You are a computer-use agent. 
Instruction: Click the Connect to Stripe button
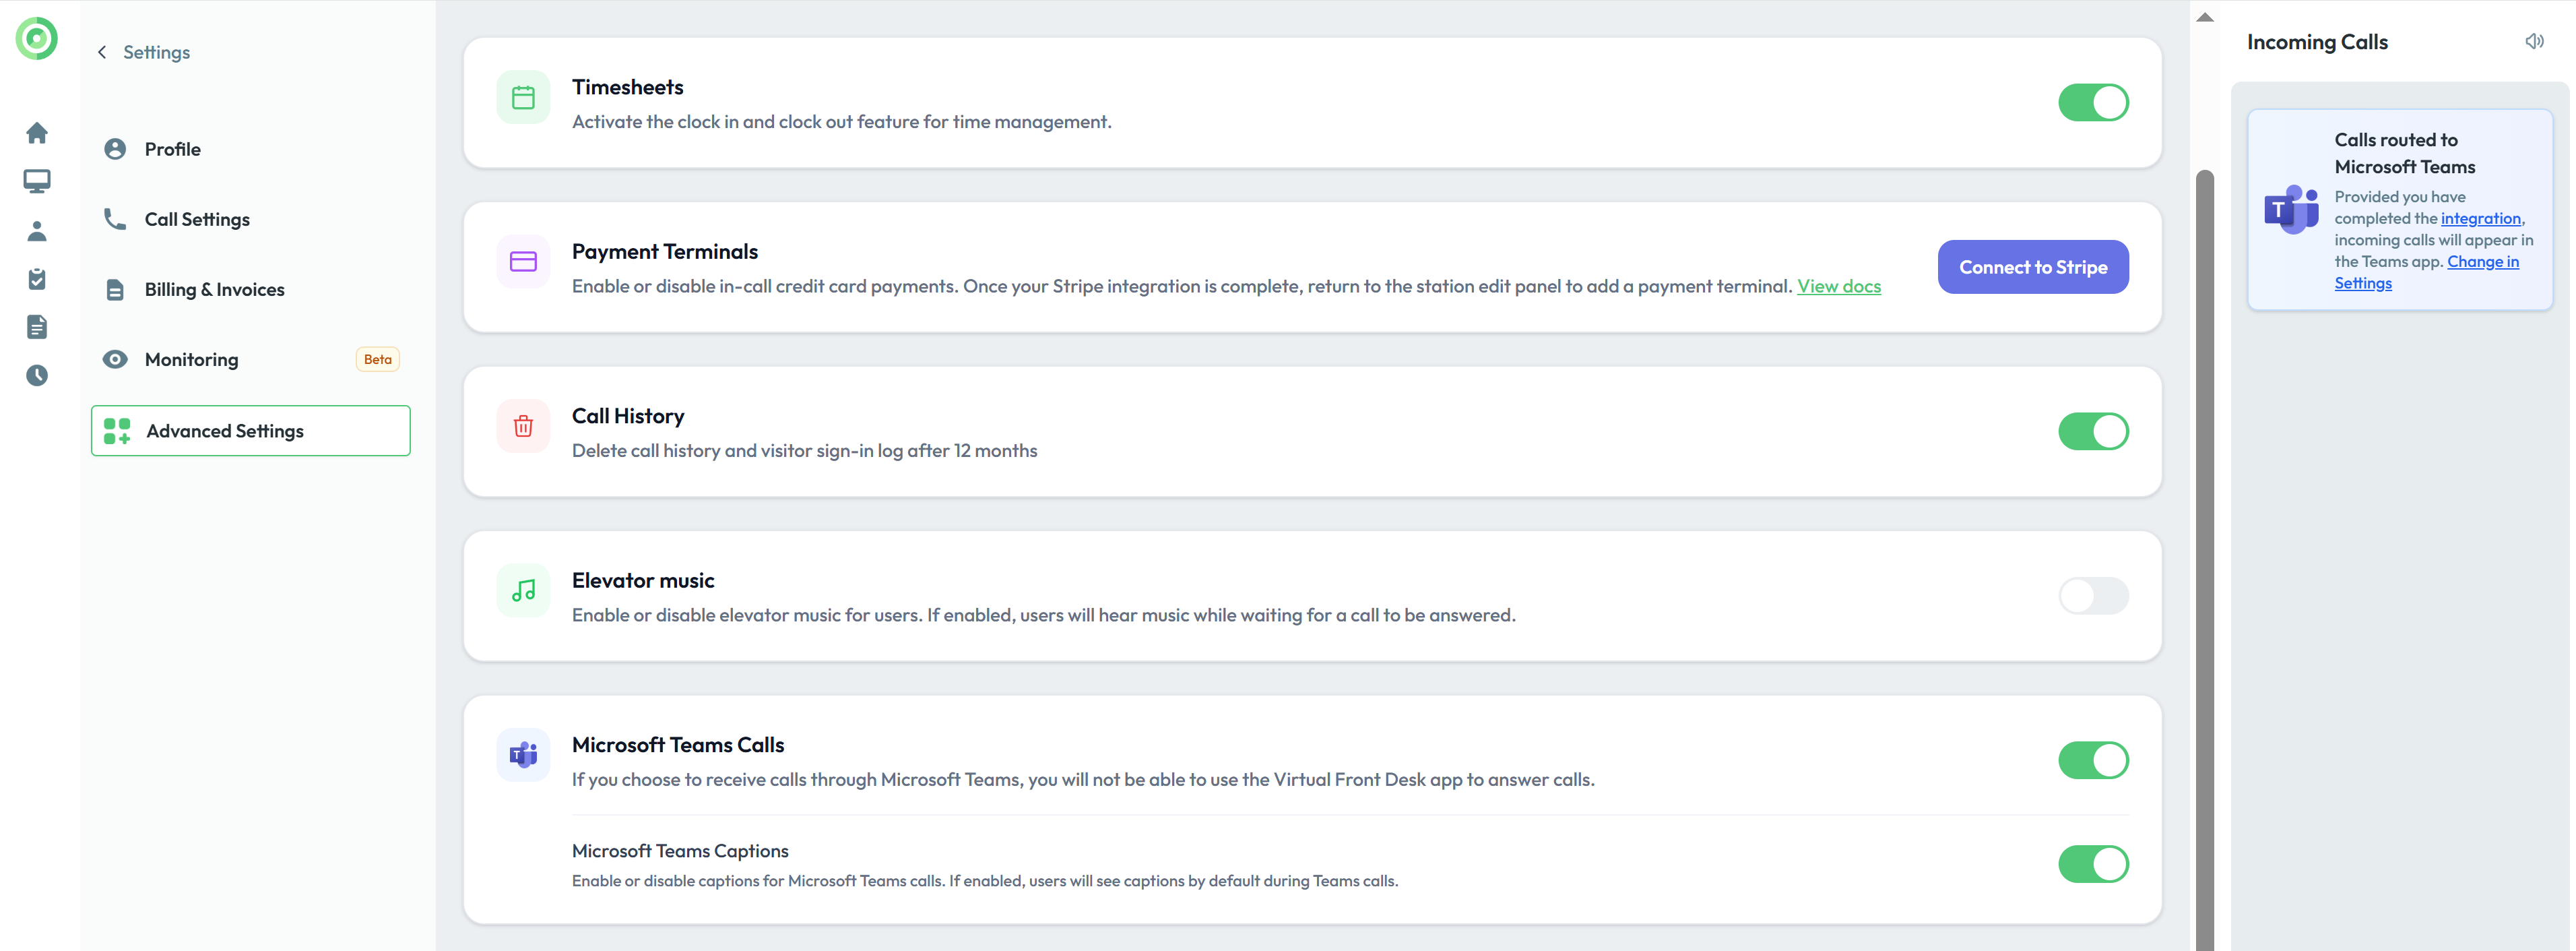[2032, 267]
